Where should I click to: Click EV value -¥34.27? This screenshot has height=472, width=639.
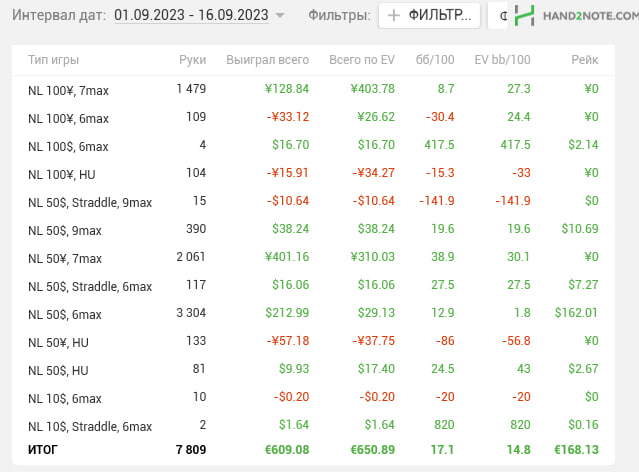pos(374,172)
